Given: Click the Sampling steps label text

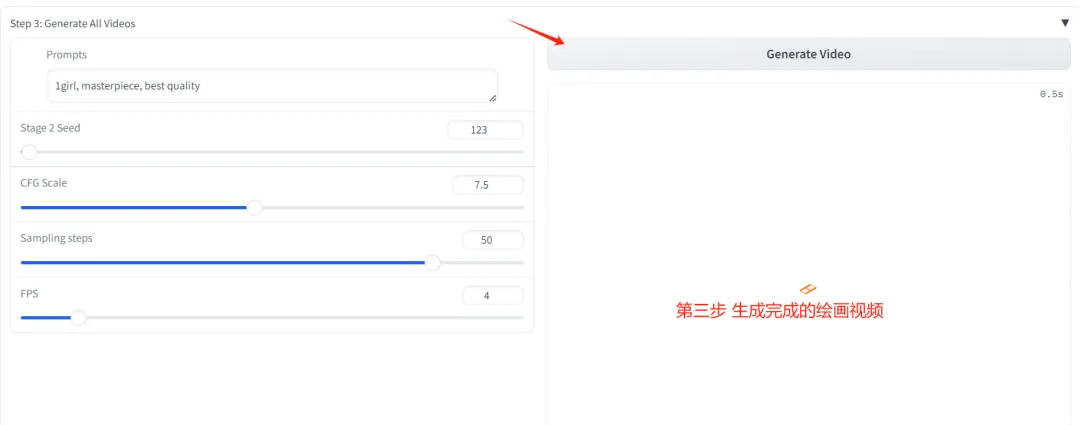Looking at the screenshot, I should click(x=56, y=238).
